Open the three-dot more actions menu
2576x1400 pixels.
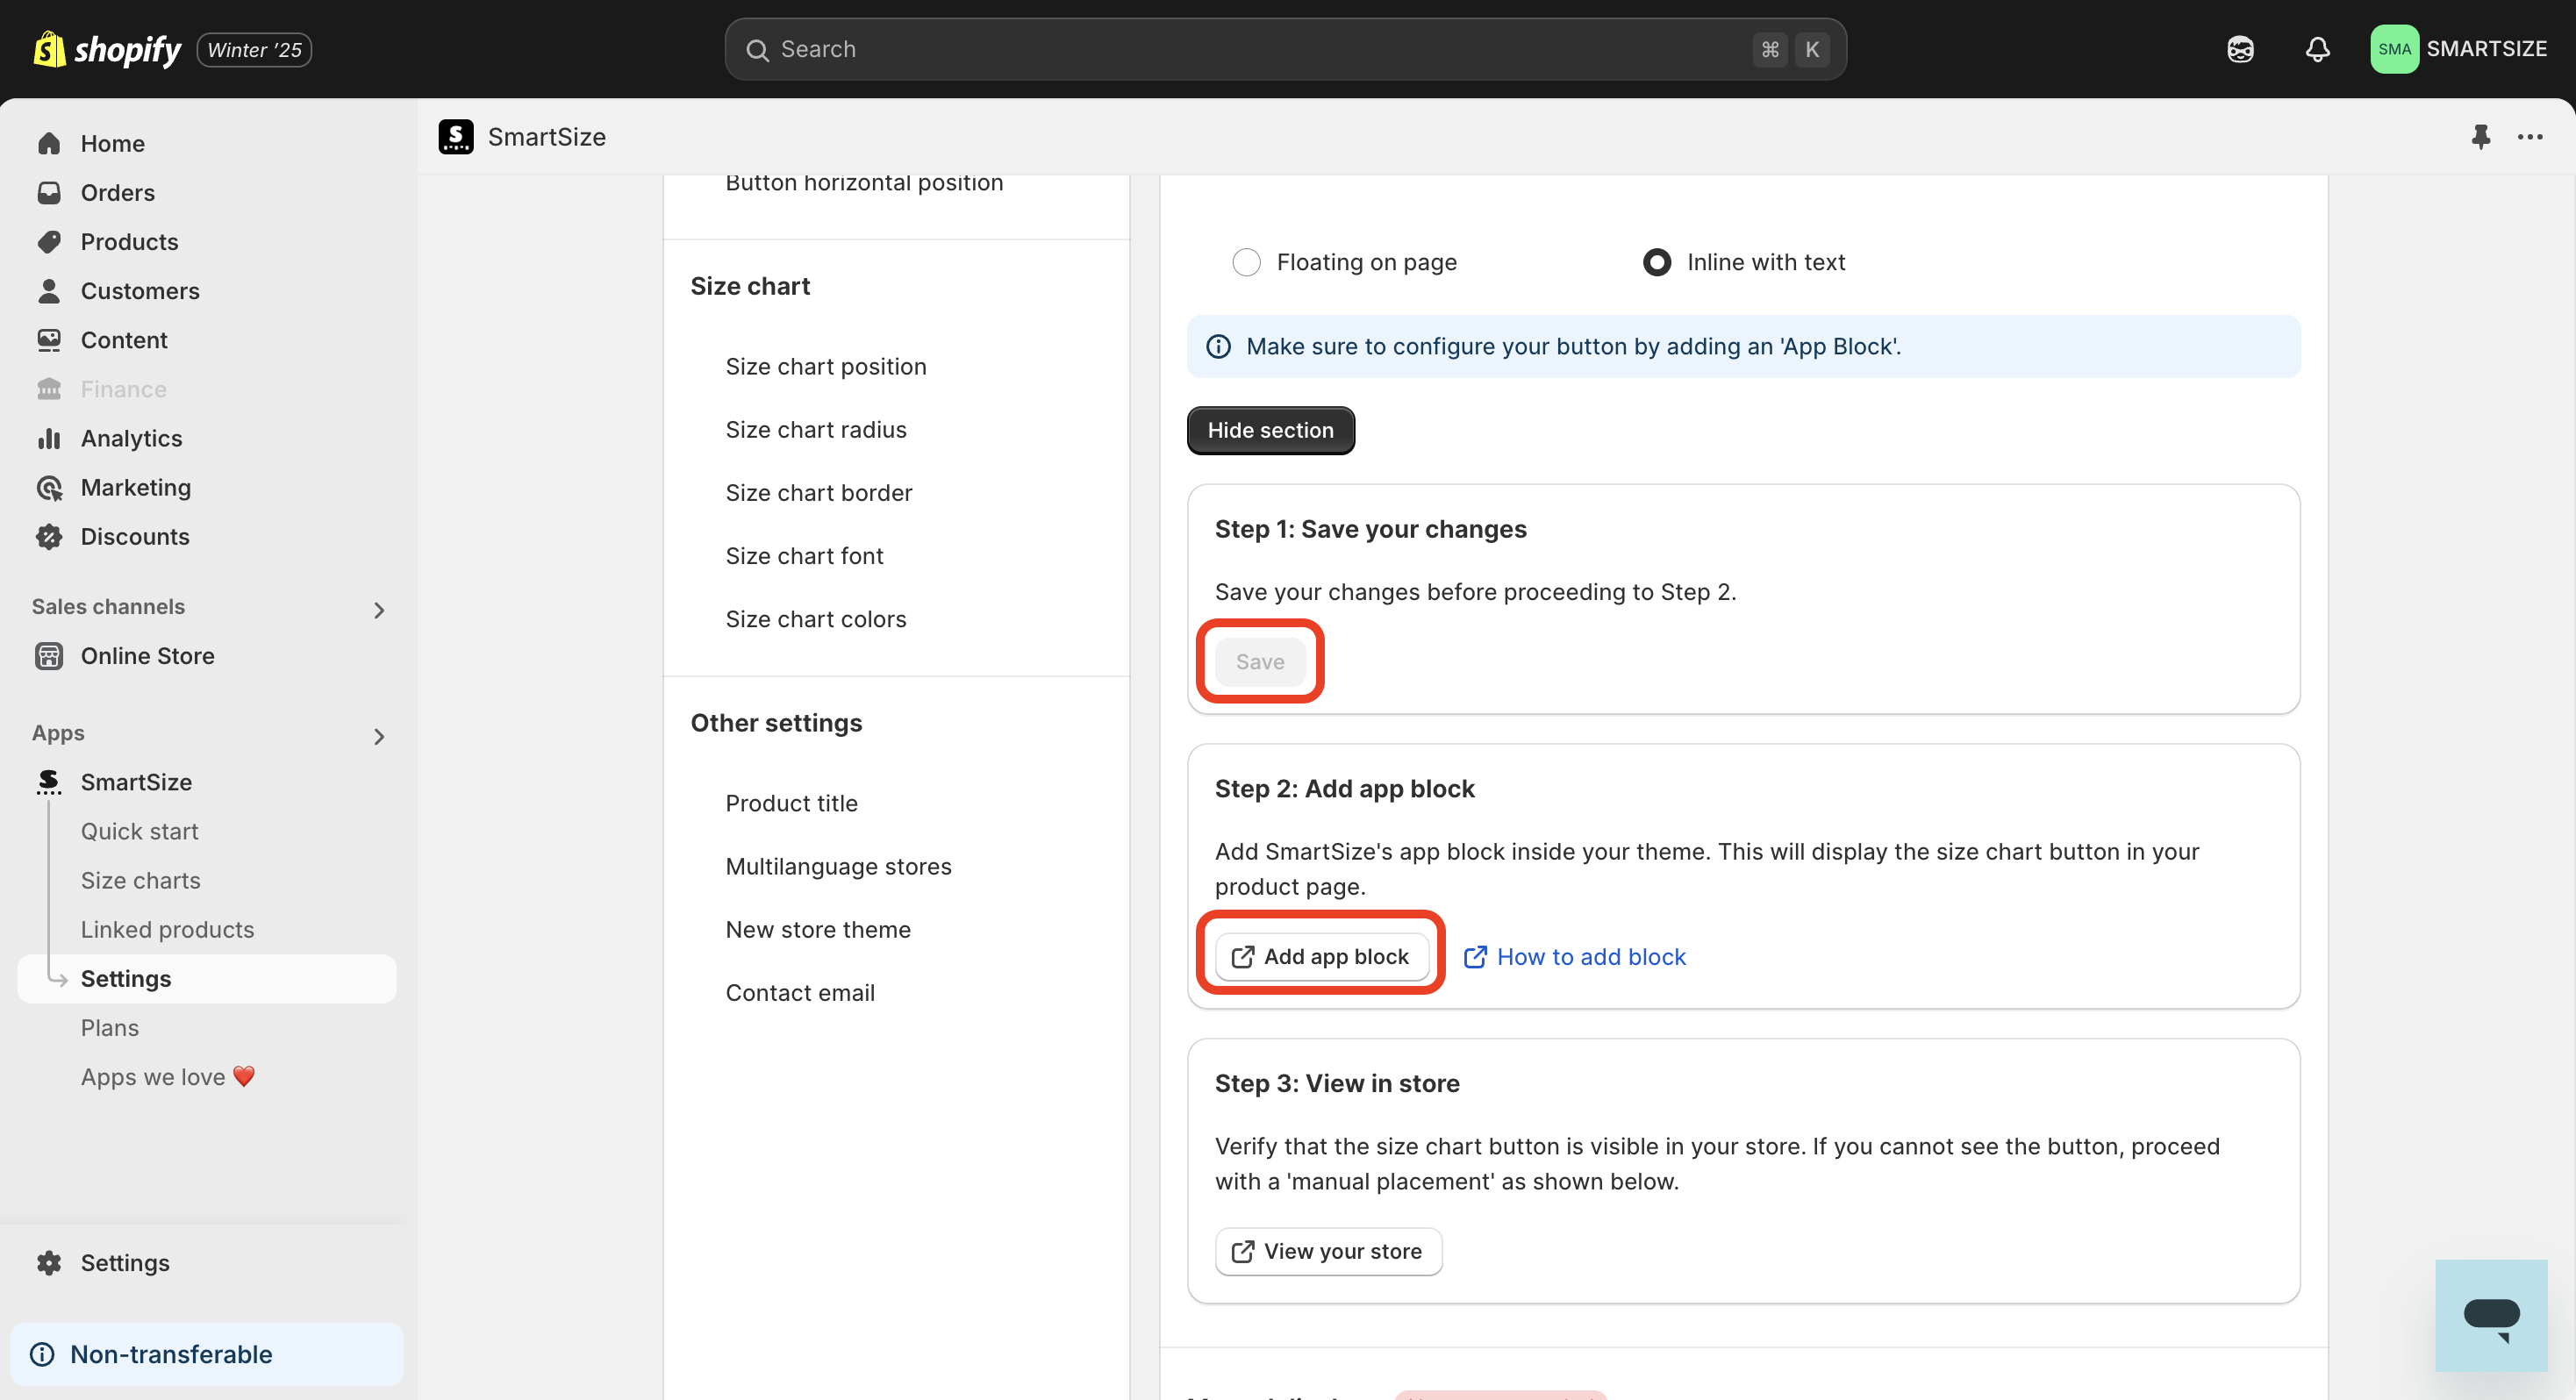2530,137
